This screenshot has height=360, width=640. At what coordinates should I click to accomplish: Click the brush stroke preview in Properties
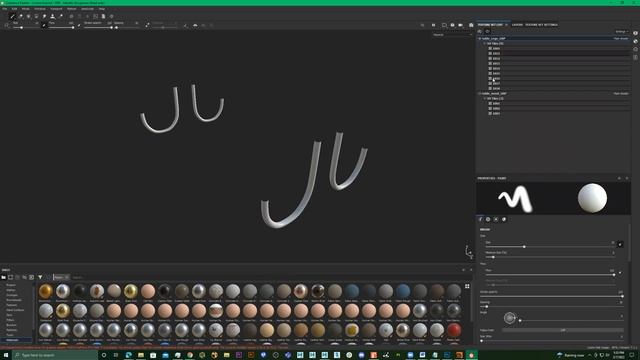[515, 198]
